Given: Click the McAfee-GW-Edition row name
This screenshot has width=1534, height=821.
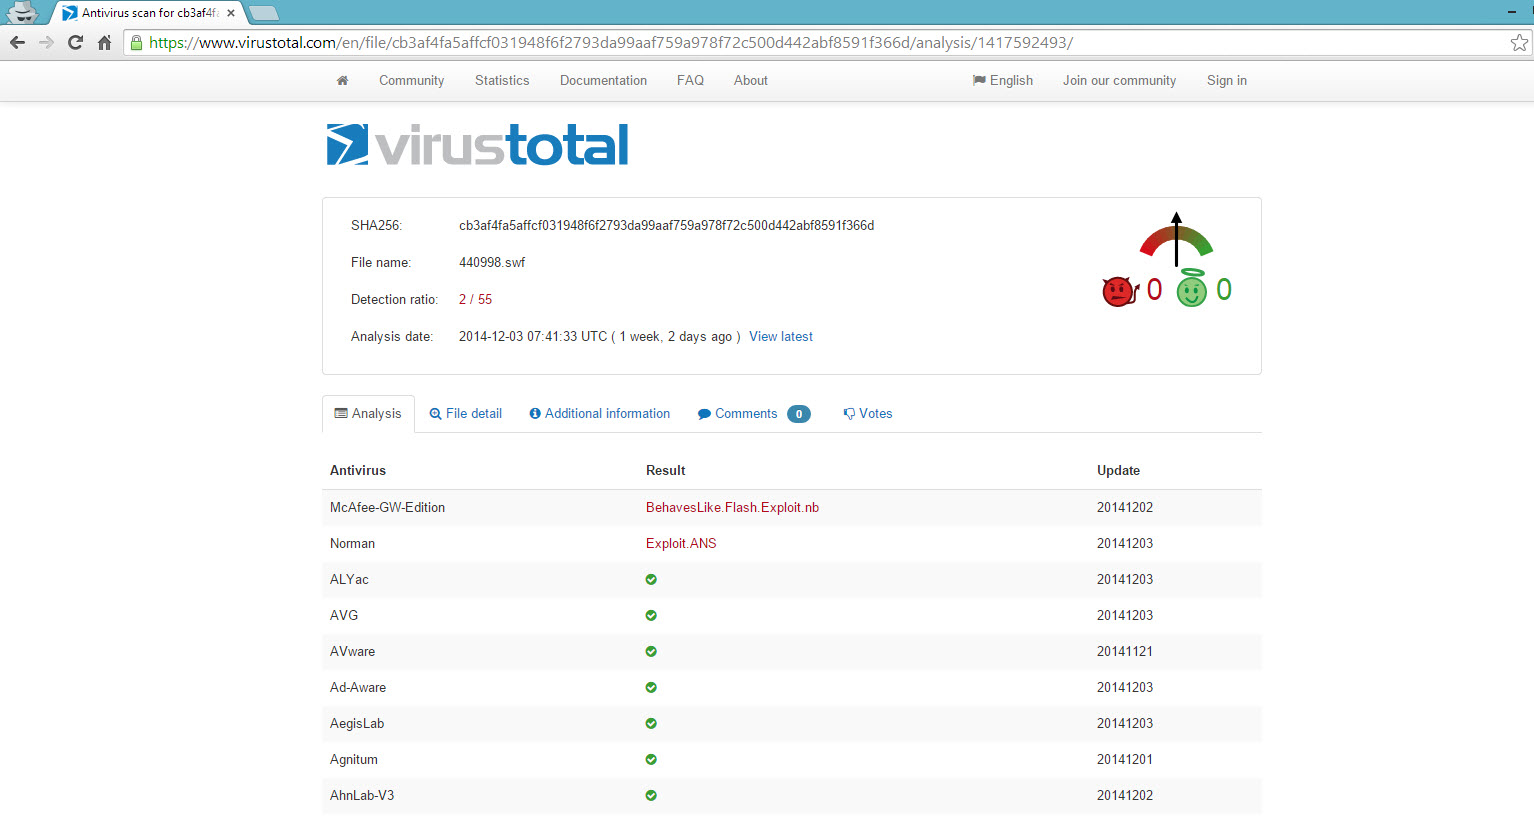Looking at the screenshot, I should pos(387,507).
